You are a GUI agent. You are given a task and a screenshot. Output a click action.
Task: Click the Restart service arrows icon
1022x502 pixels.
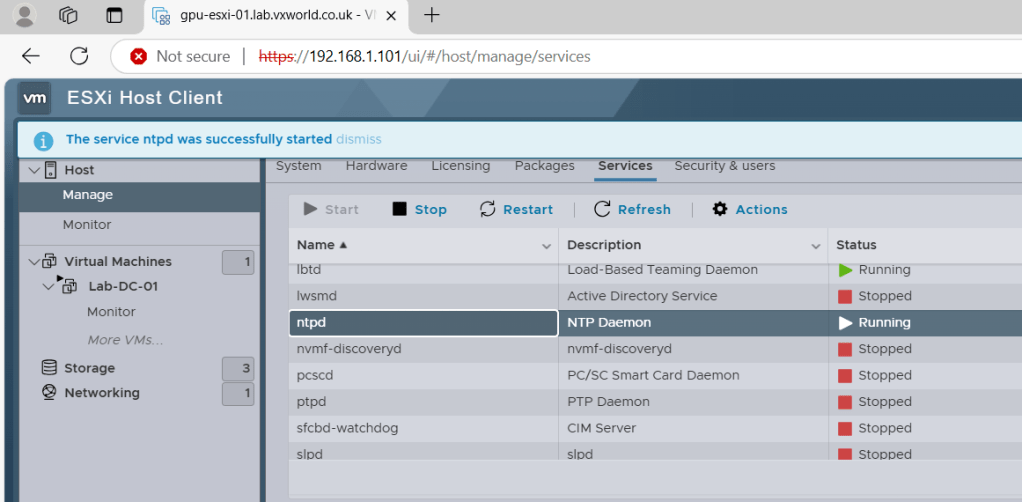tap(488, 209)
